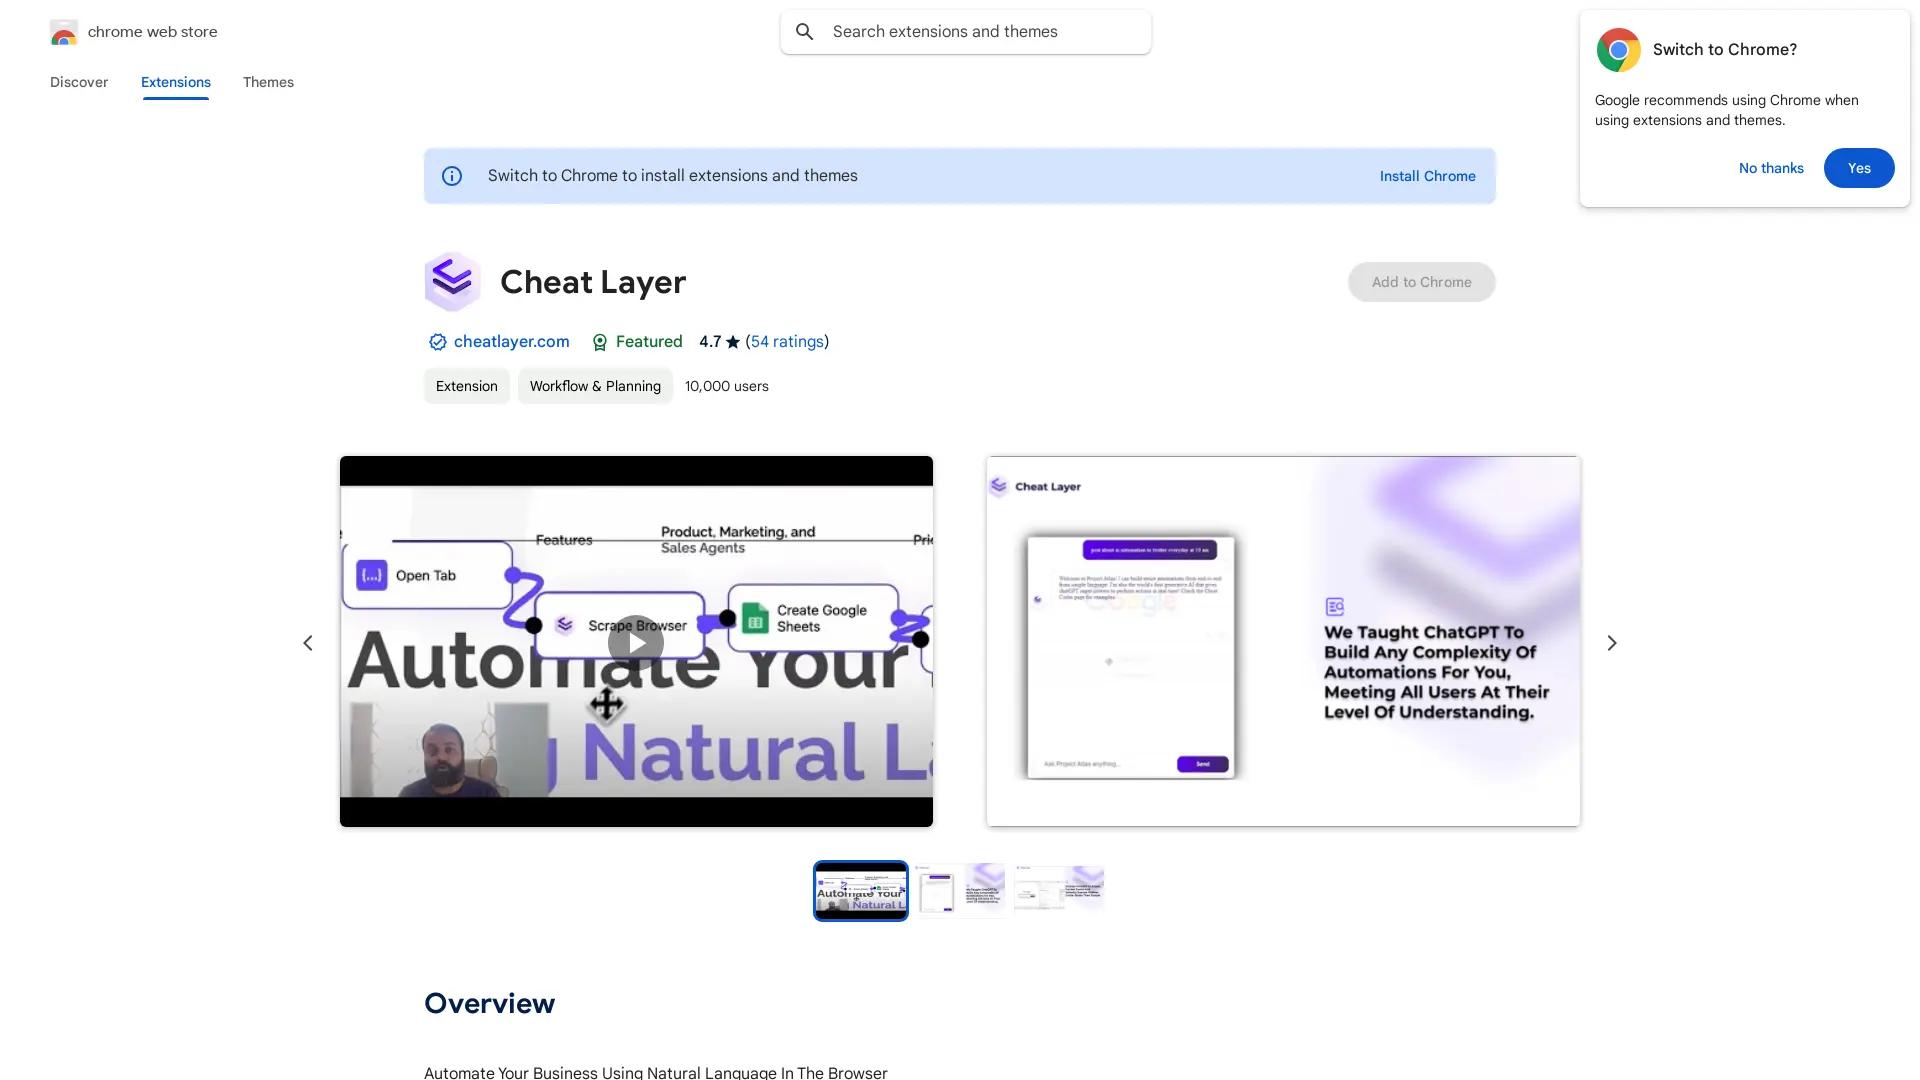Click the large ChatGPT automations screenshot
The width and height of the screenshot is (1920, 1080).
pos(1283,641)
